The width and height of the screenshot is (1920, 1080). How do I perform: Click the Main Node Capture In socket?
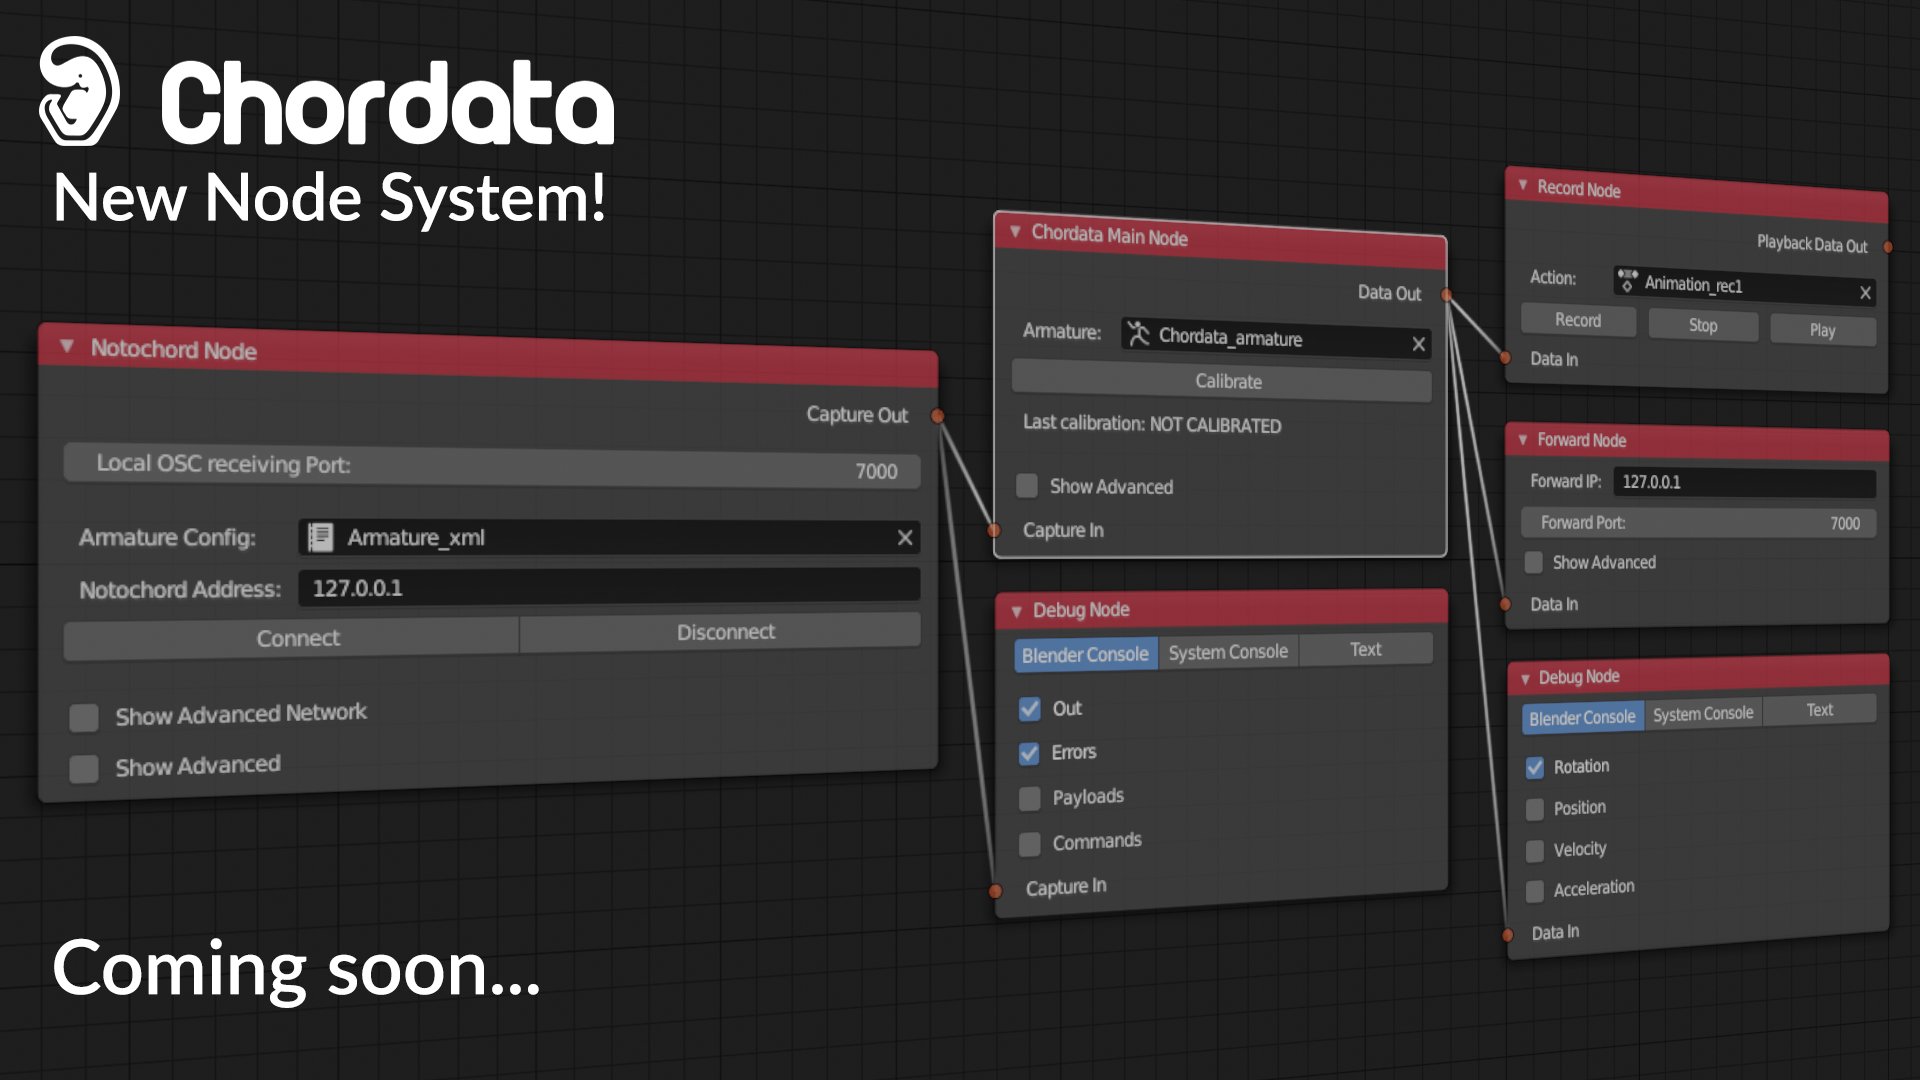[994, 530]
